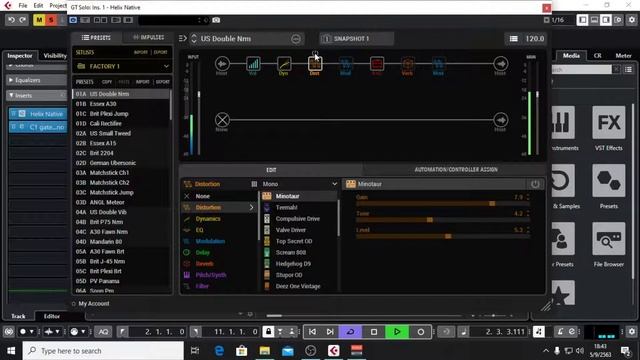Open the Windows Store taskbar icon
Image resolution: width=640 pixels, height=360 pixels.
pos(242,351)
